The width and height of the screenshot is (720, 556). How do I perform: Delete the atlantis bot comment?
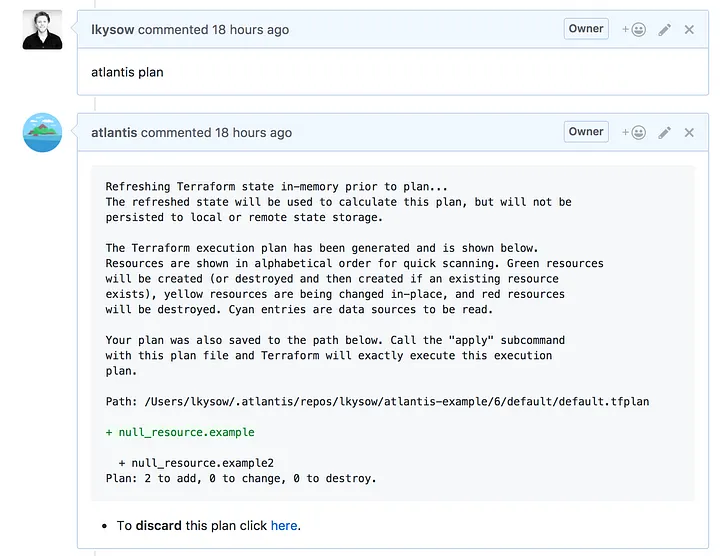click(x=689, y=133)
